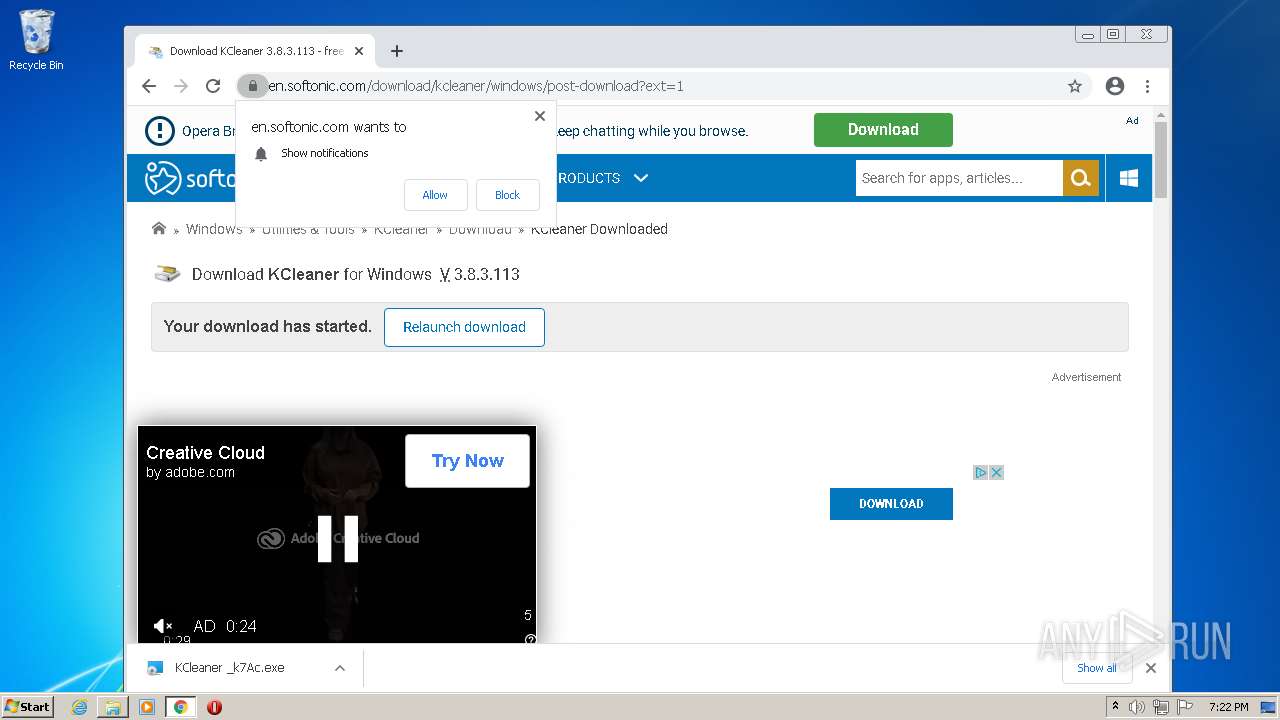Click the blue DOWNLOAD ad button
Screen dimensions: 1280x720
coord(891,504)
